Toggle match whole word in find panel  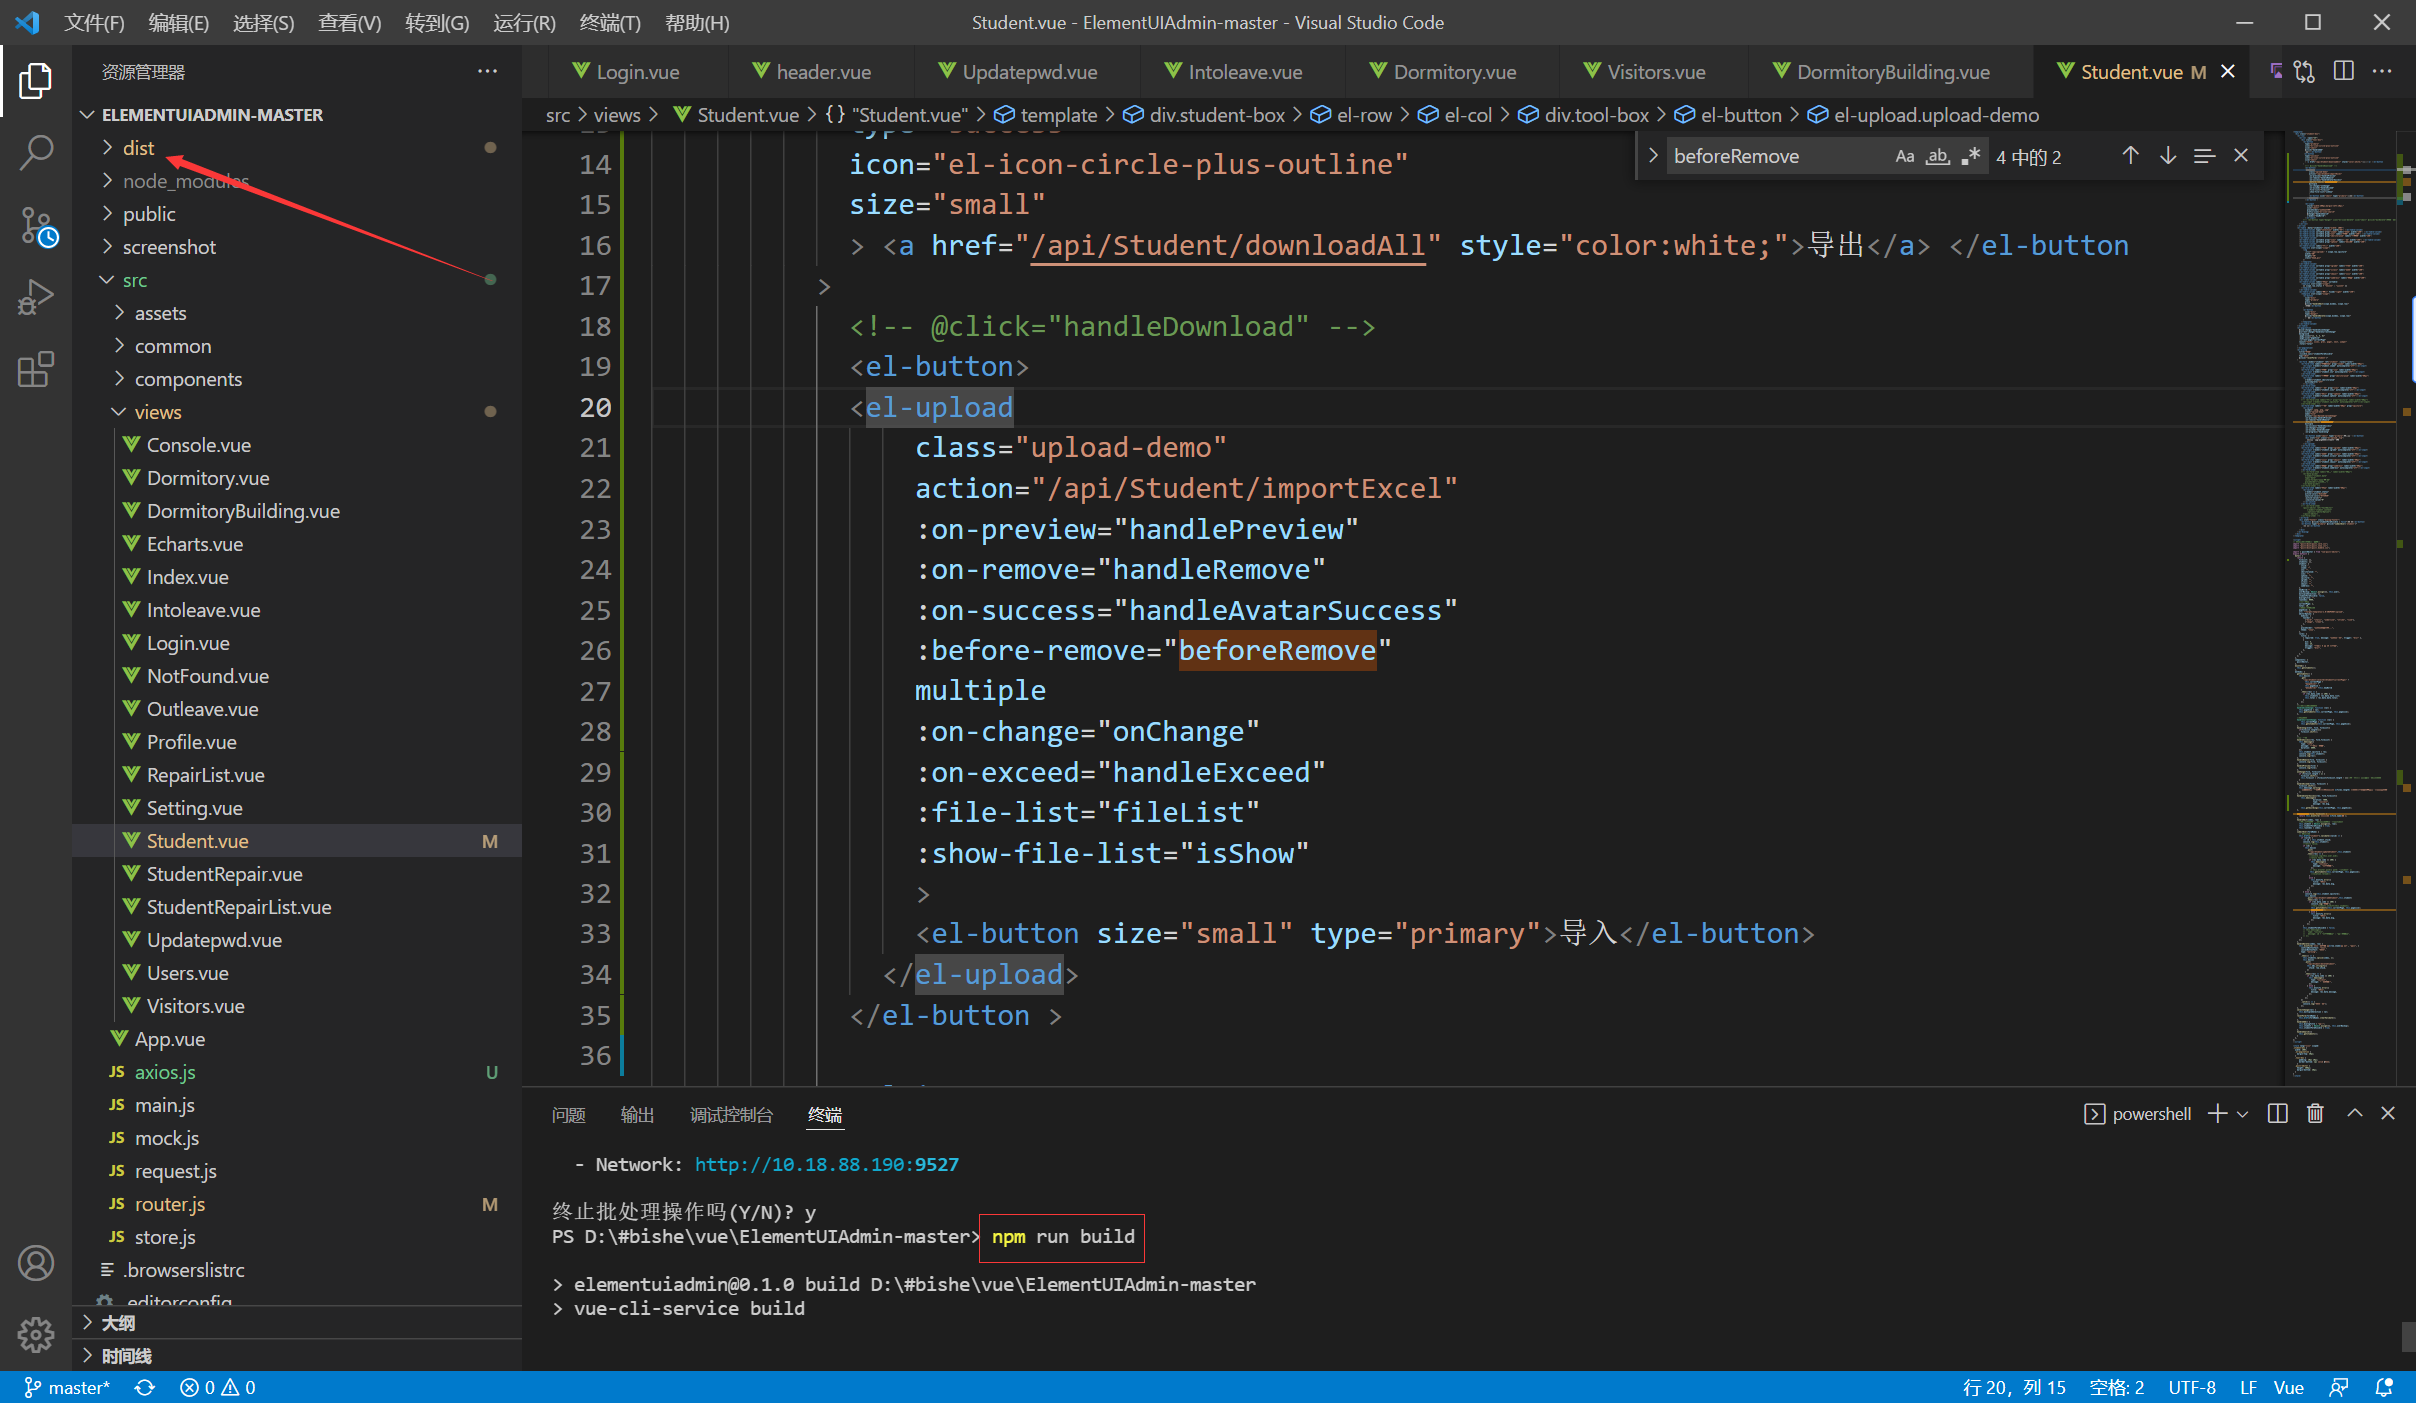click(1933, 155)
